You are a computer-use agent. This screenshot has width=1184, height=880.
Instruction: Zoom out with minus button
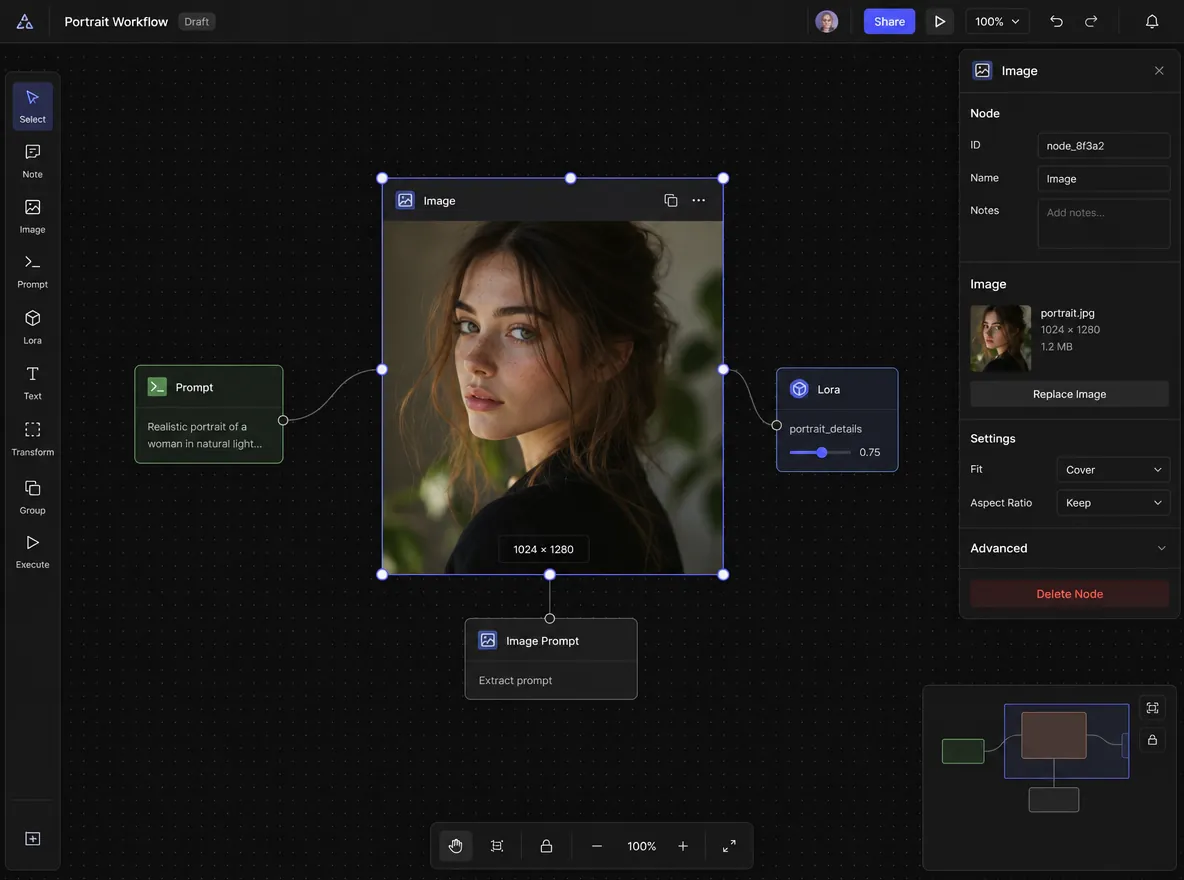tap(597, 846)
